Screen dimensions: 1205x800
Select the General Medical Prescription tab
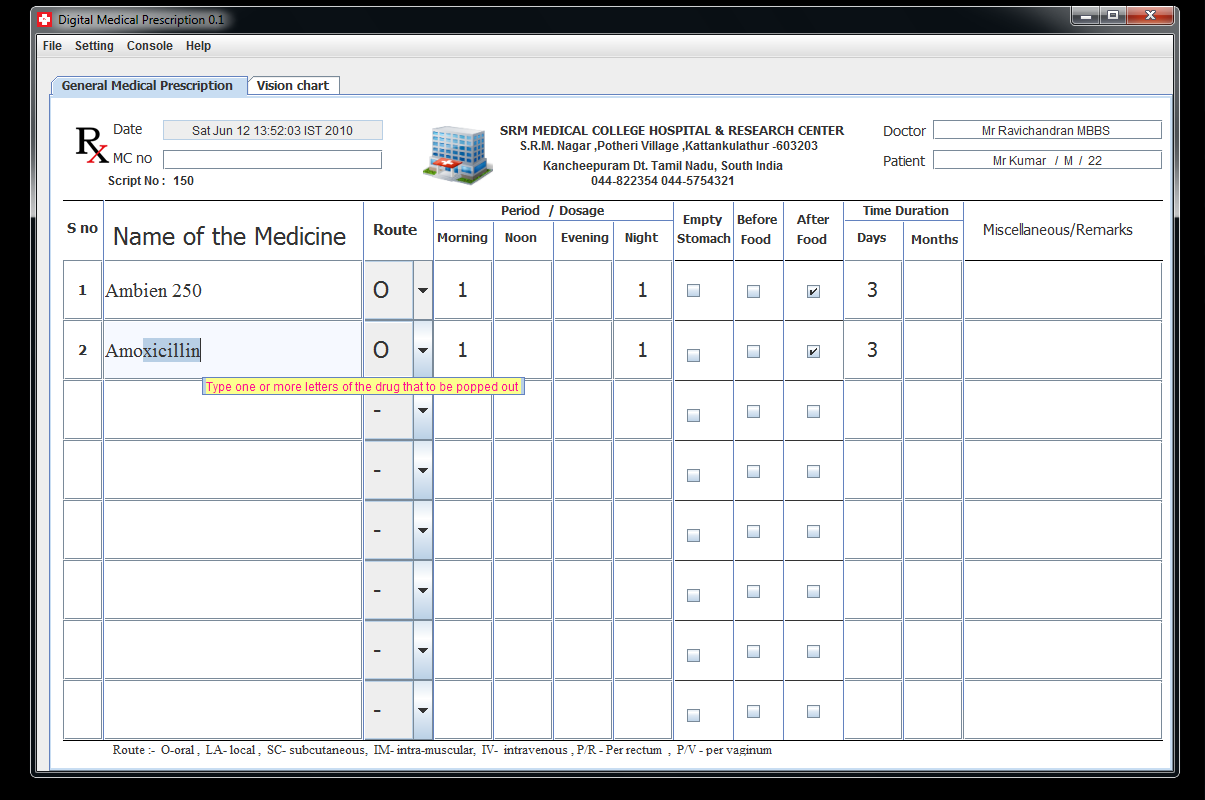point(148,85)
